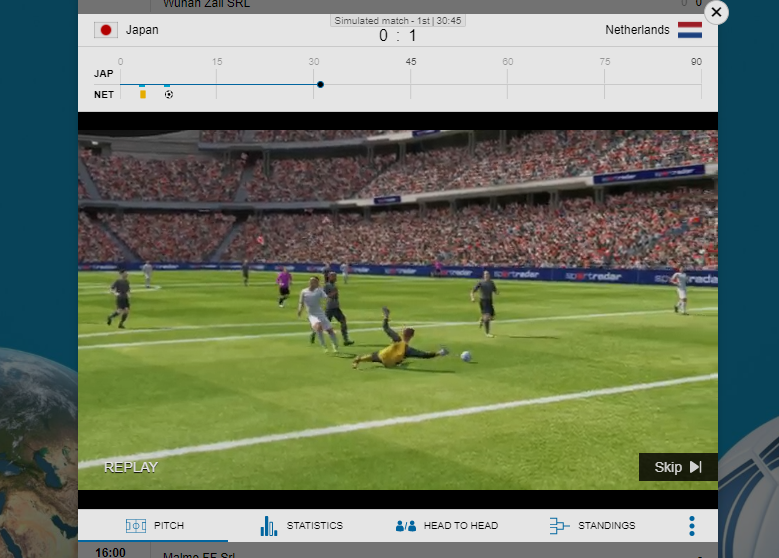The image size is (779, 558).
Task: Open the Head to Head tab
Action: click(447, 526)
